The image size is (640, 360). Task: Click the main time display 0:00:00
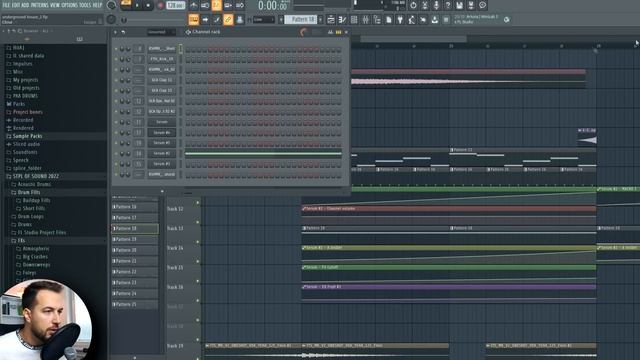tap(273, 6)
